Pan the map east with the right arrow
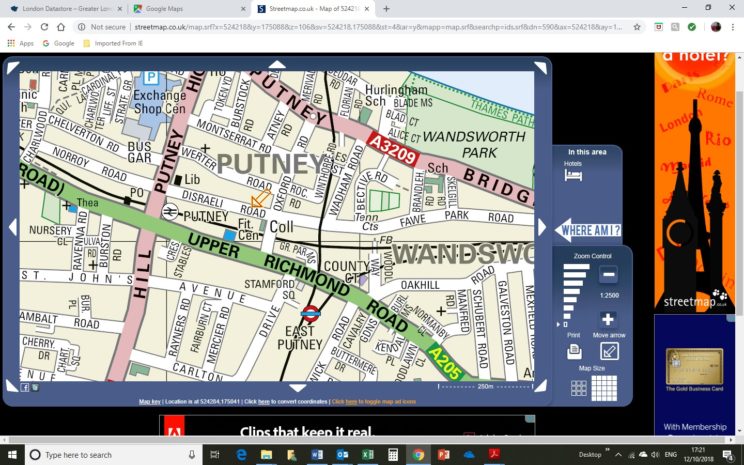Viewport: 744px width, 465px height. click(x=542, y=227)
